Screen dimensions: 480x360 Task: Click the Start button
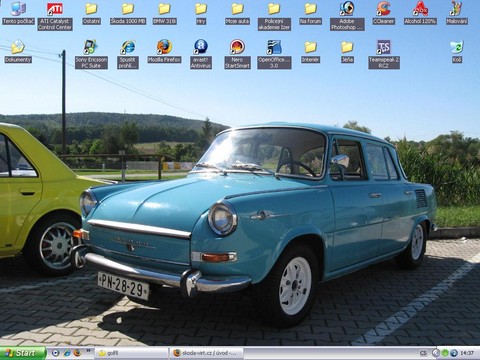coord(23,353)
